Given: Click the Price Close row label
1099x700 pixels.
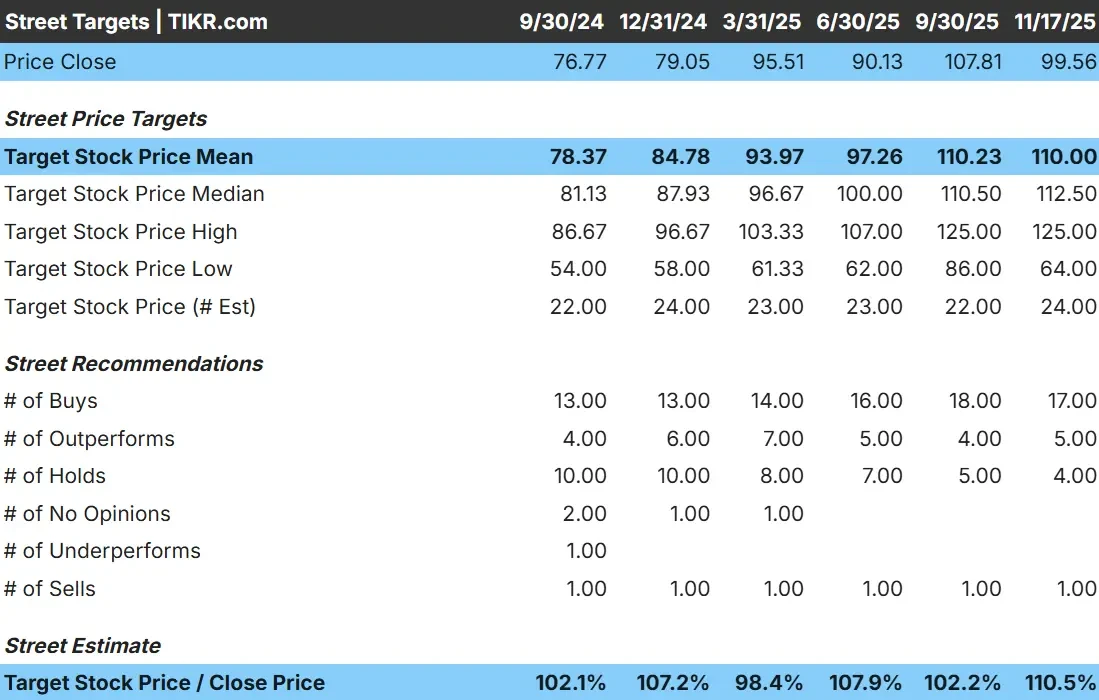Looking at the screenshot, I should coord(61,62).
